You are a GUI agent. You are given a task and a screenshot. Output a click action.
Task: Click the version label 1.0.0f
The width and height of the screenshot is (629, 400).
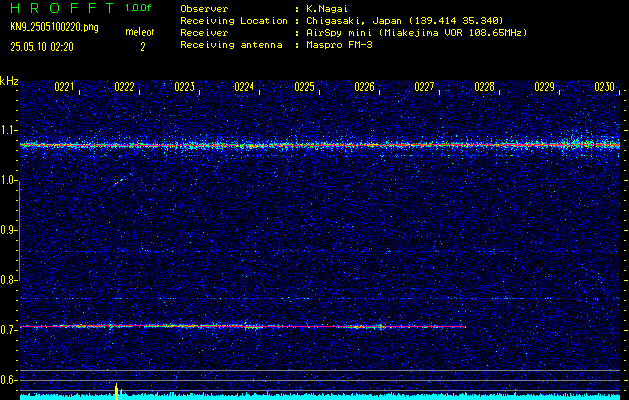(138, 8)
